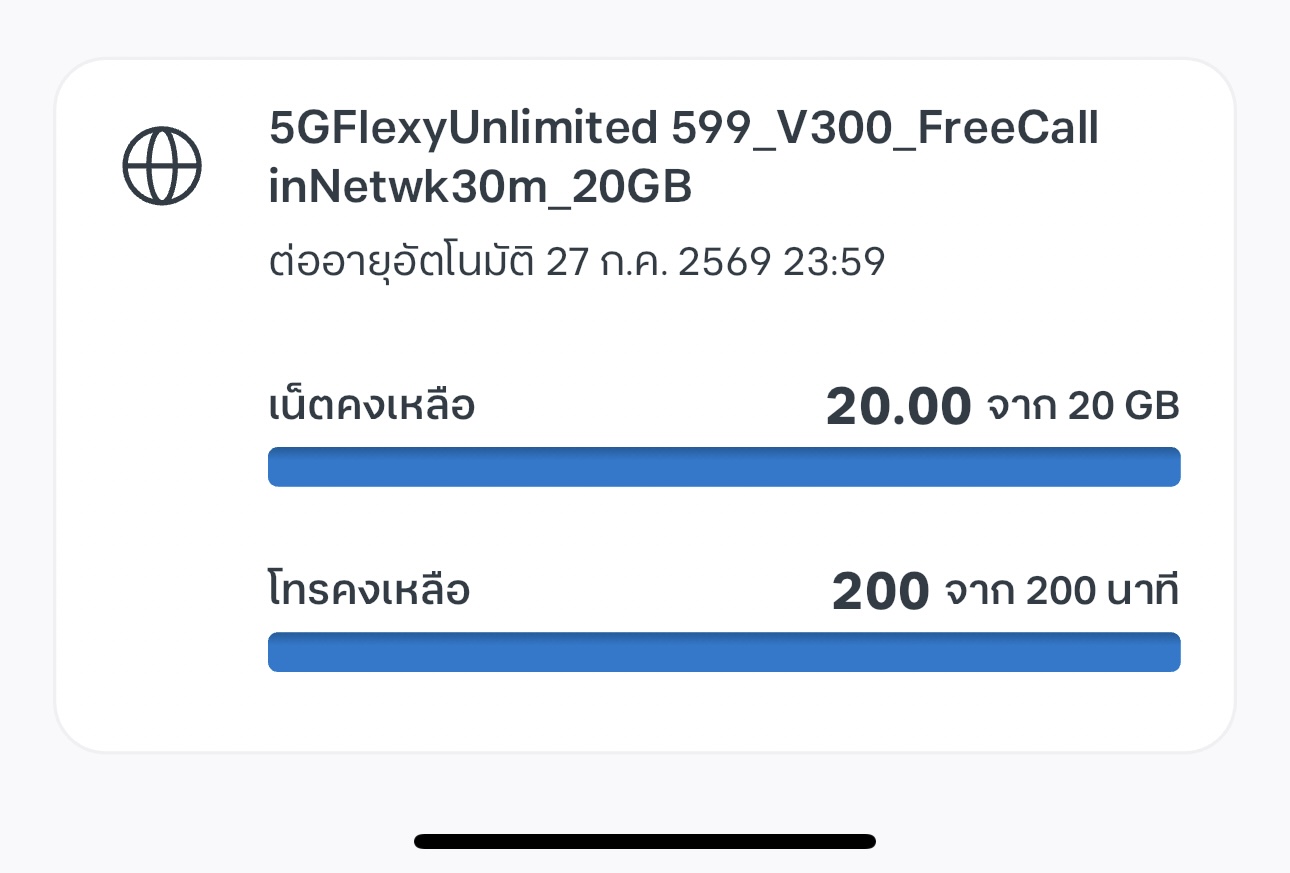This screenshot has width=1290, height=873.
Task: Tap the empty card area below the globe icon
Action: tap(162, 480)
